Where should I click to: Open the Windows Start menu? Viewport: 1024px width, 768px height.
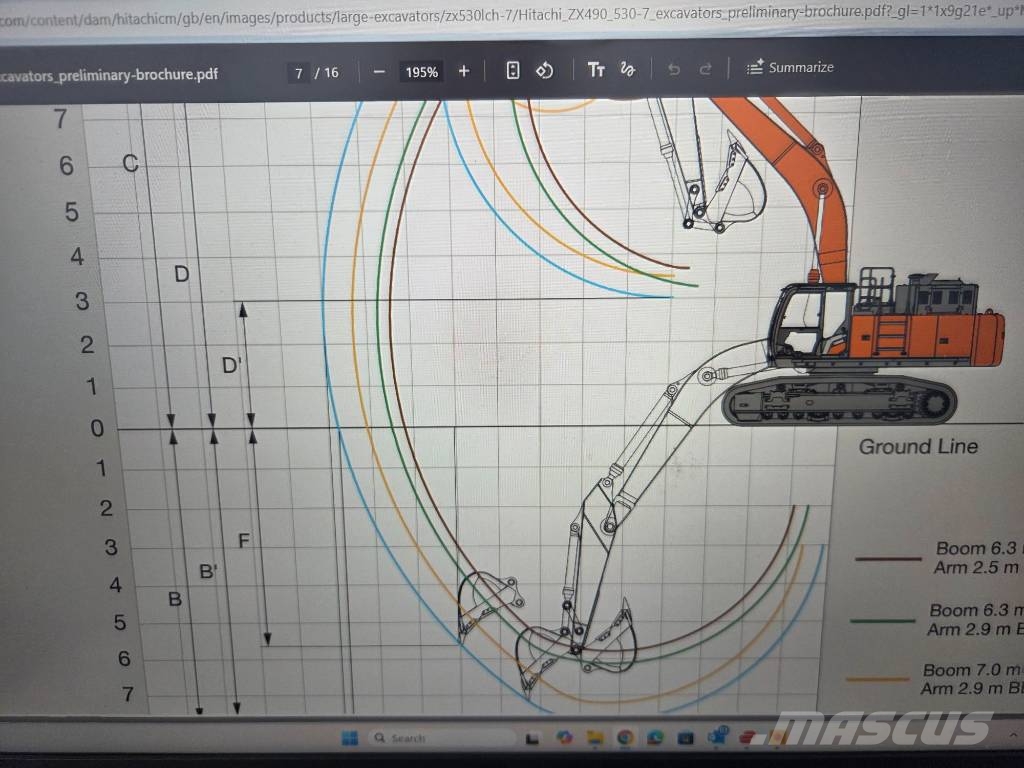(x=349, y=738)
